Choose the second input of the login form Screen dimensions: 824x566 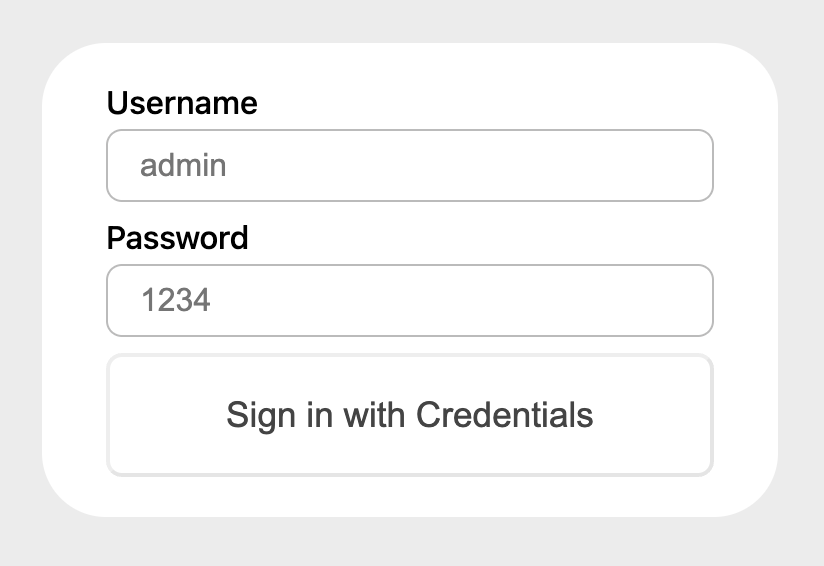410,301
